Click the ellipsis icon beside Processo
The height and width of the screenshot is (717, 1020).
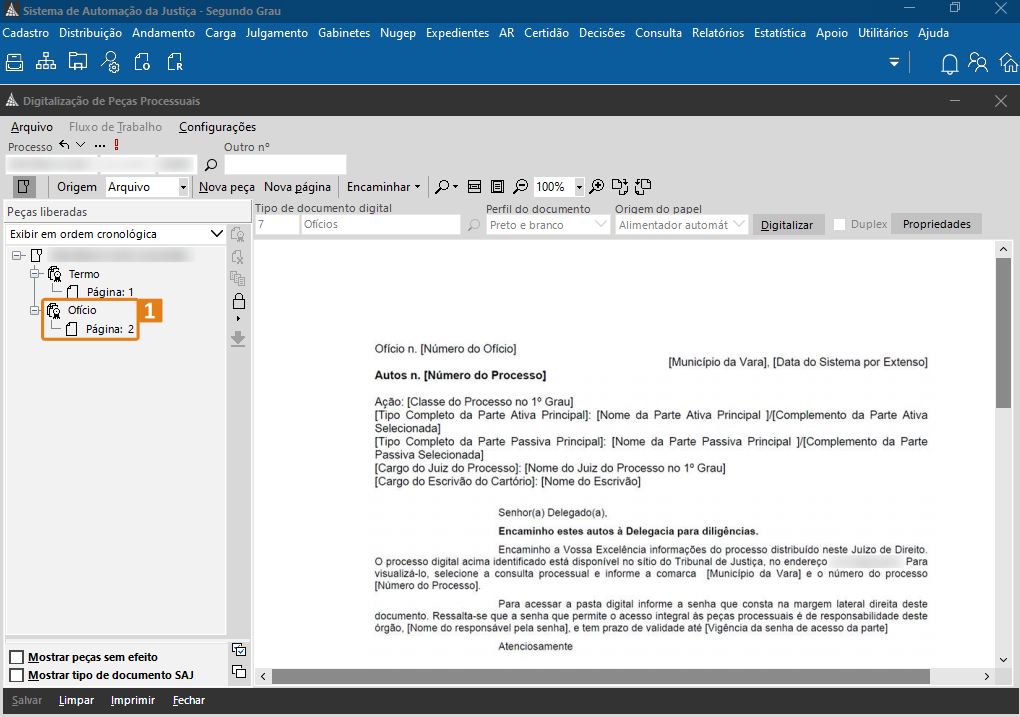click(100, 146)
